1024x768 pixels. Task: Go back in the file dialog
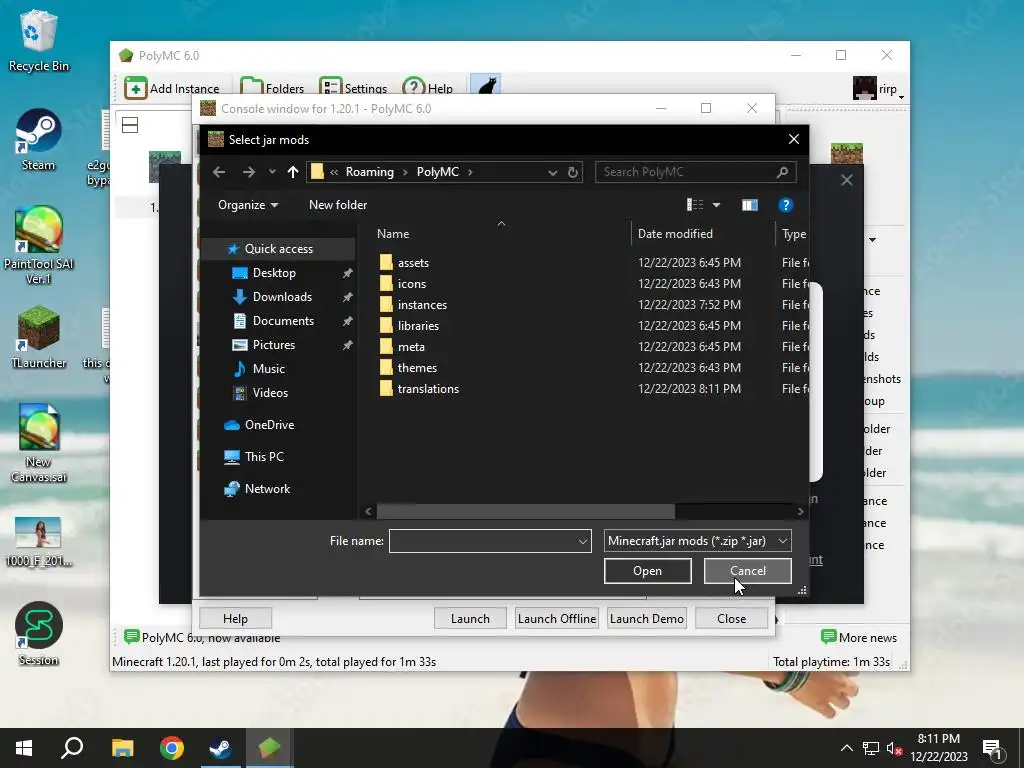(x=219, y=172)
